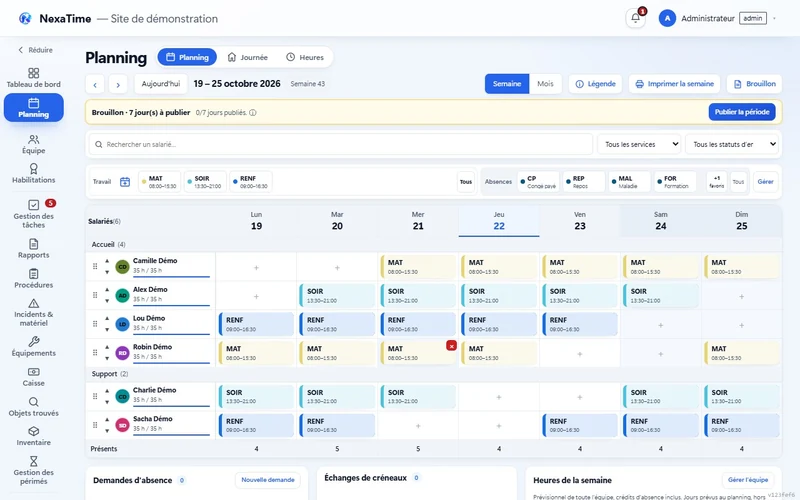Open the Inventaire section
This screenshot has height=500, width=800.
coord(34,437)
